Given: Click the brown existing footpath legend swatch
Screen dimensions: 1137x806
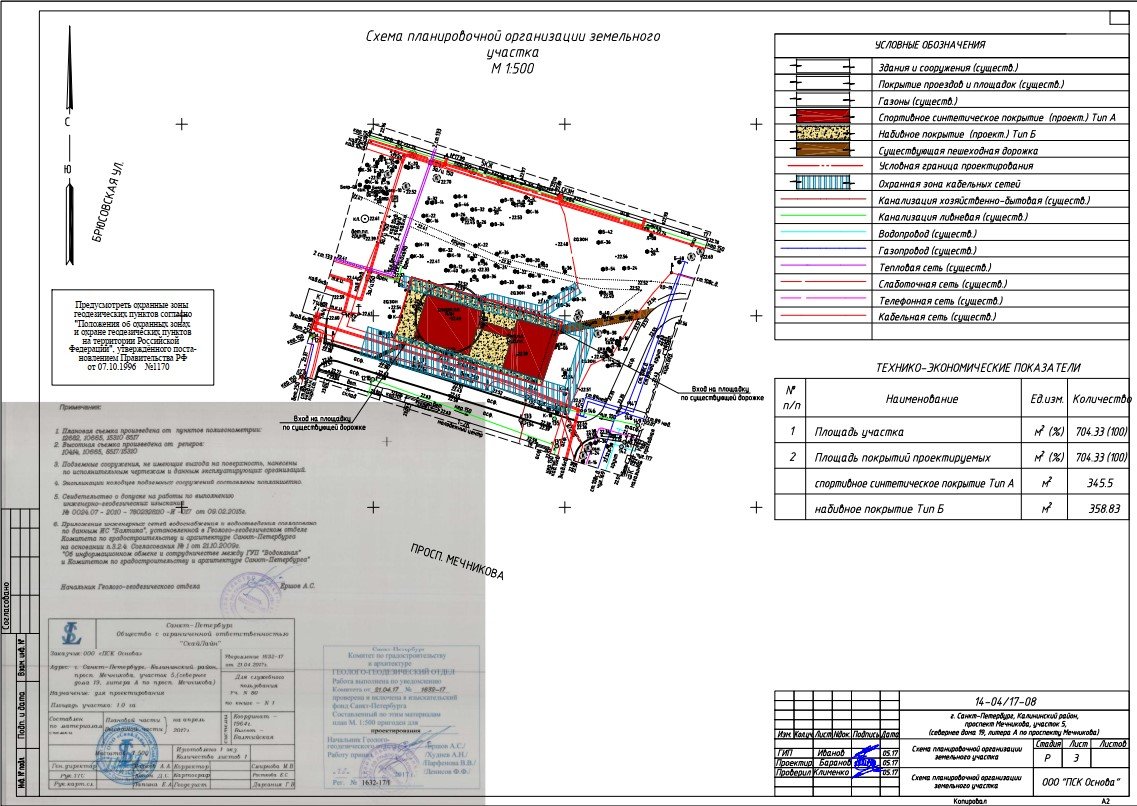Looking at the screenshot, I should point(822,150).
